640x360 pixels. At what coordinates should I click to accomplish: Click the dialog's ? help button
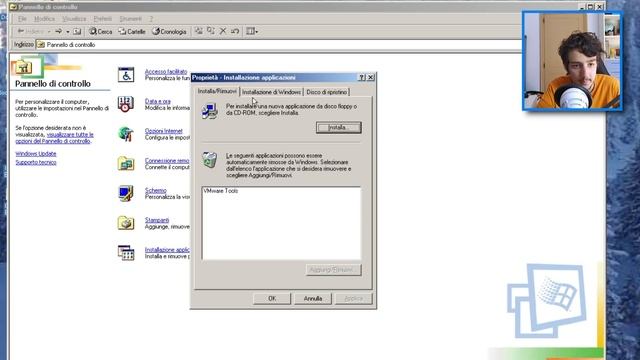(x=362, y=77)
